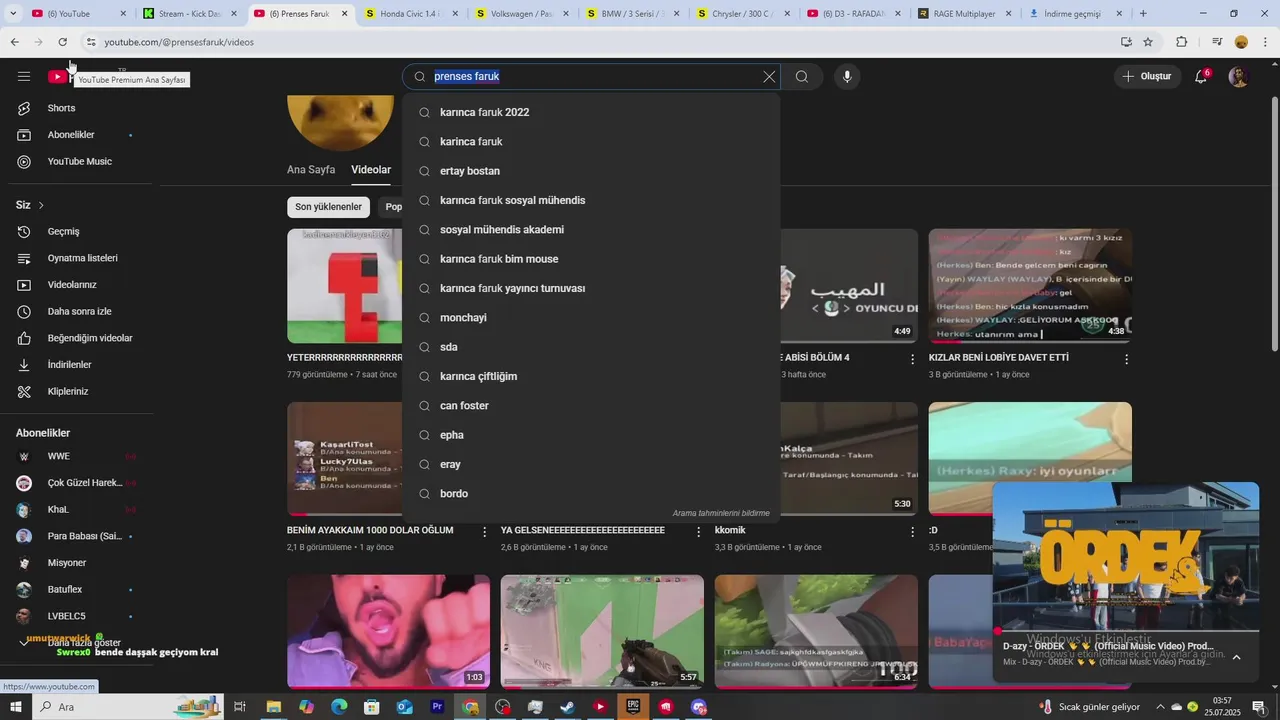Open options menu for kkomik video
The height and width of the screenshot is (720, 1280).
[x=912, y=532]
